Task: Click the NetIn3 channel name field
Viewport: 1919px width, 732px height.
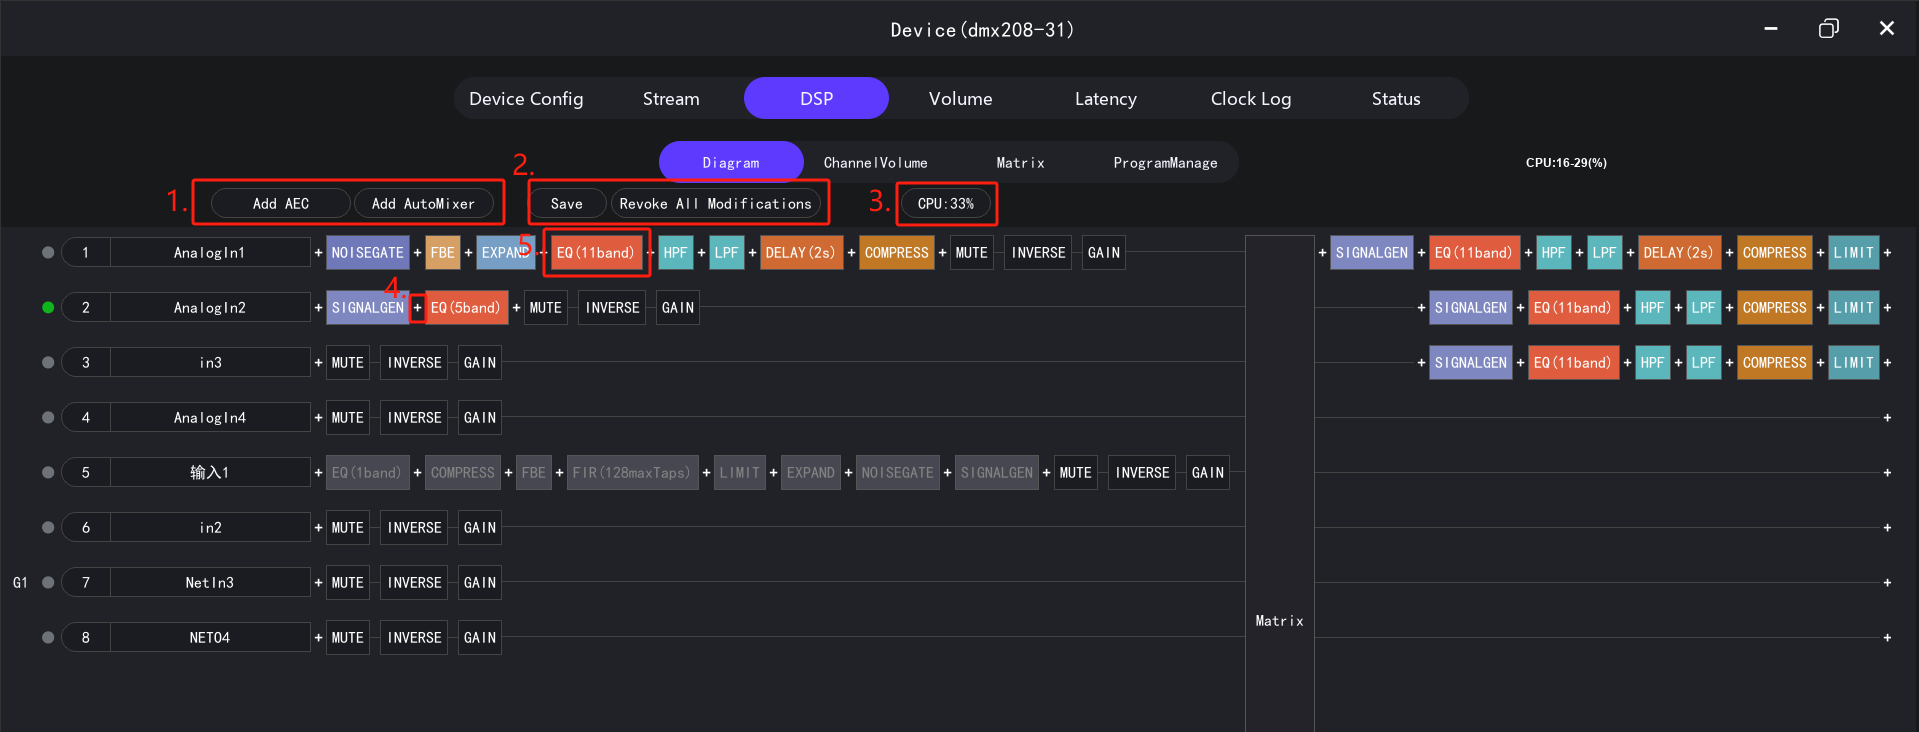Action: tap(210, 583)
